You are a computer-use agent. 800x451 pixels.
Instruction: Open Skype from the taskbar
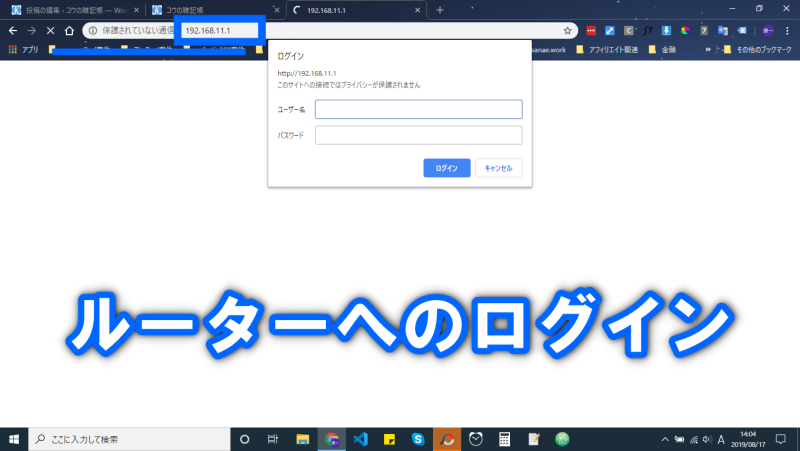tap(418, 439)
